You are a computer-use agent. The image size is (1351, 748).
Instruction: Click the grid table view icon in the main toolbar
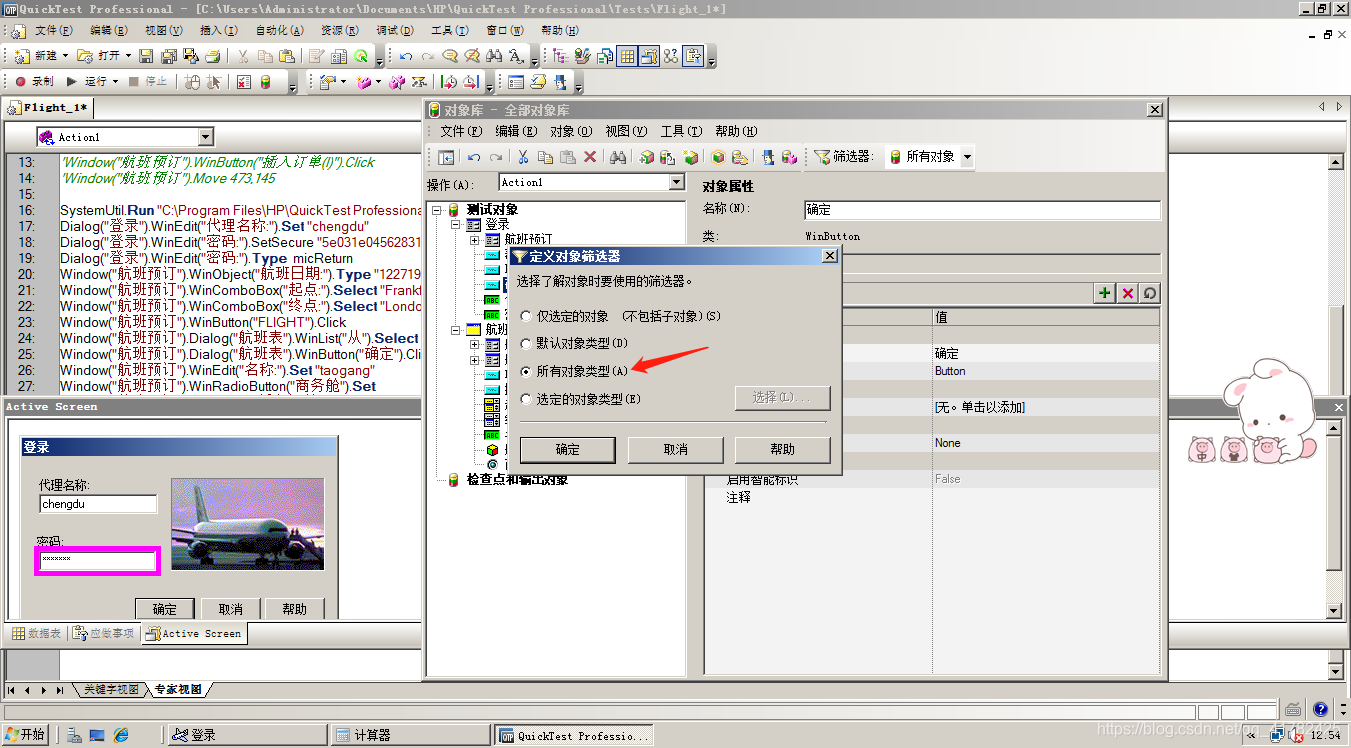click(x=627, y=56)
